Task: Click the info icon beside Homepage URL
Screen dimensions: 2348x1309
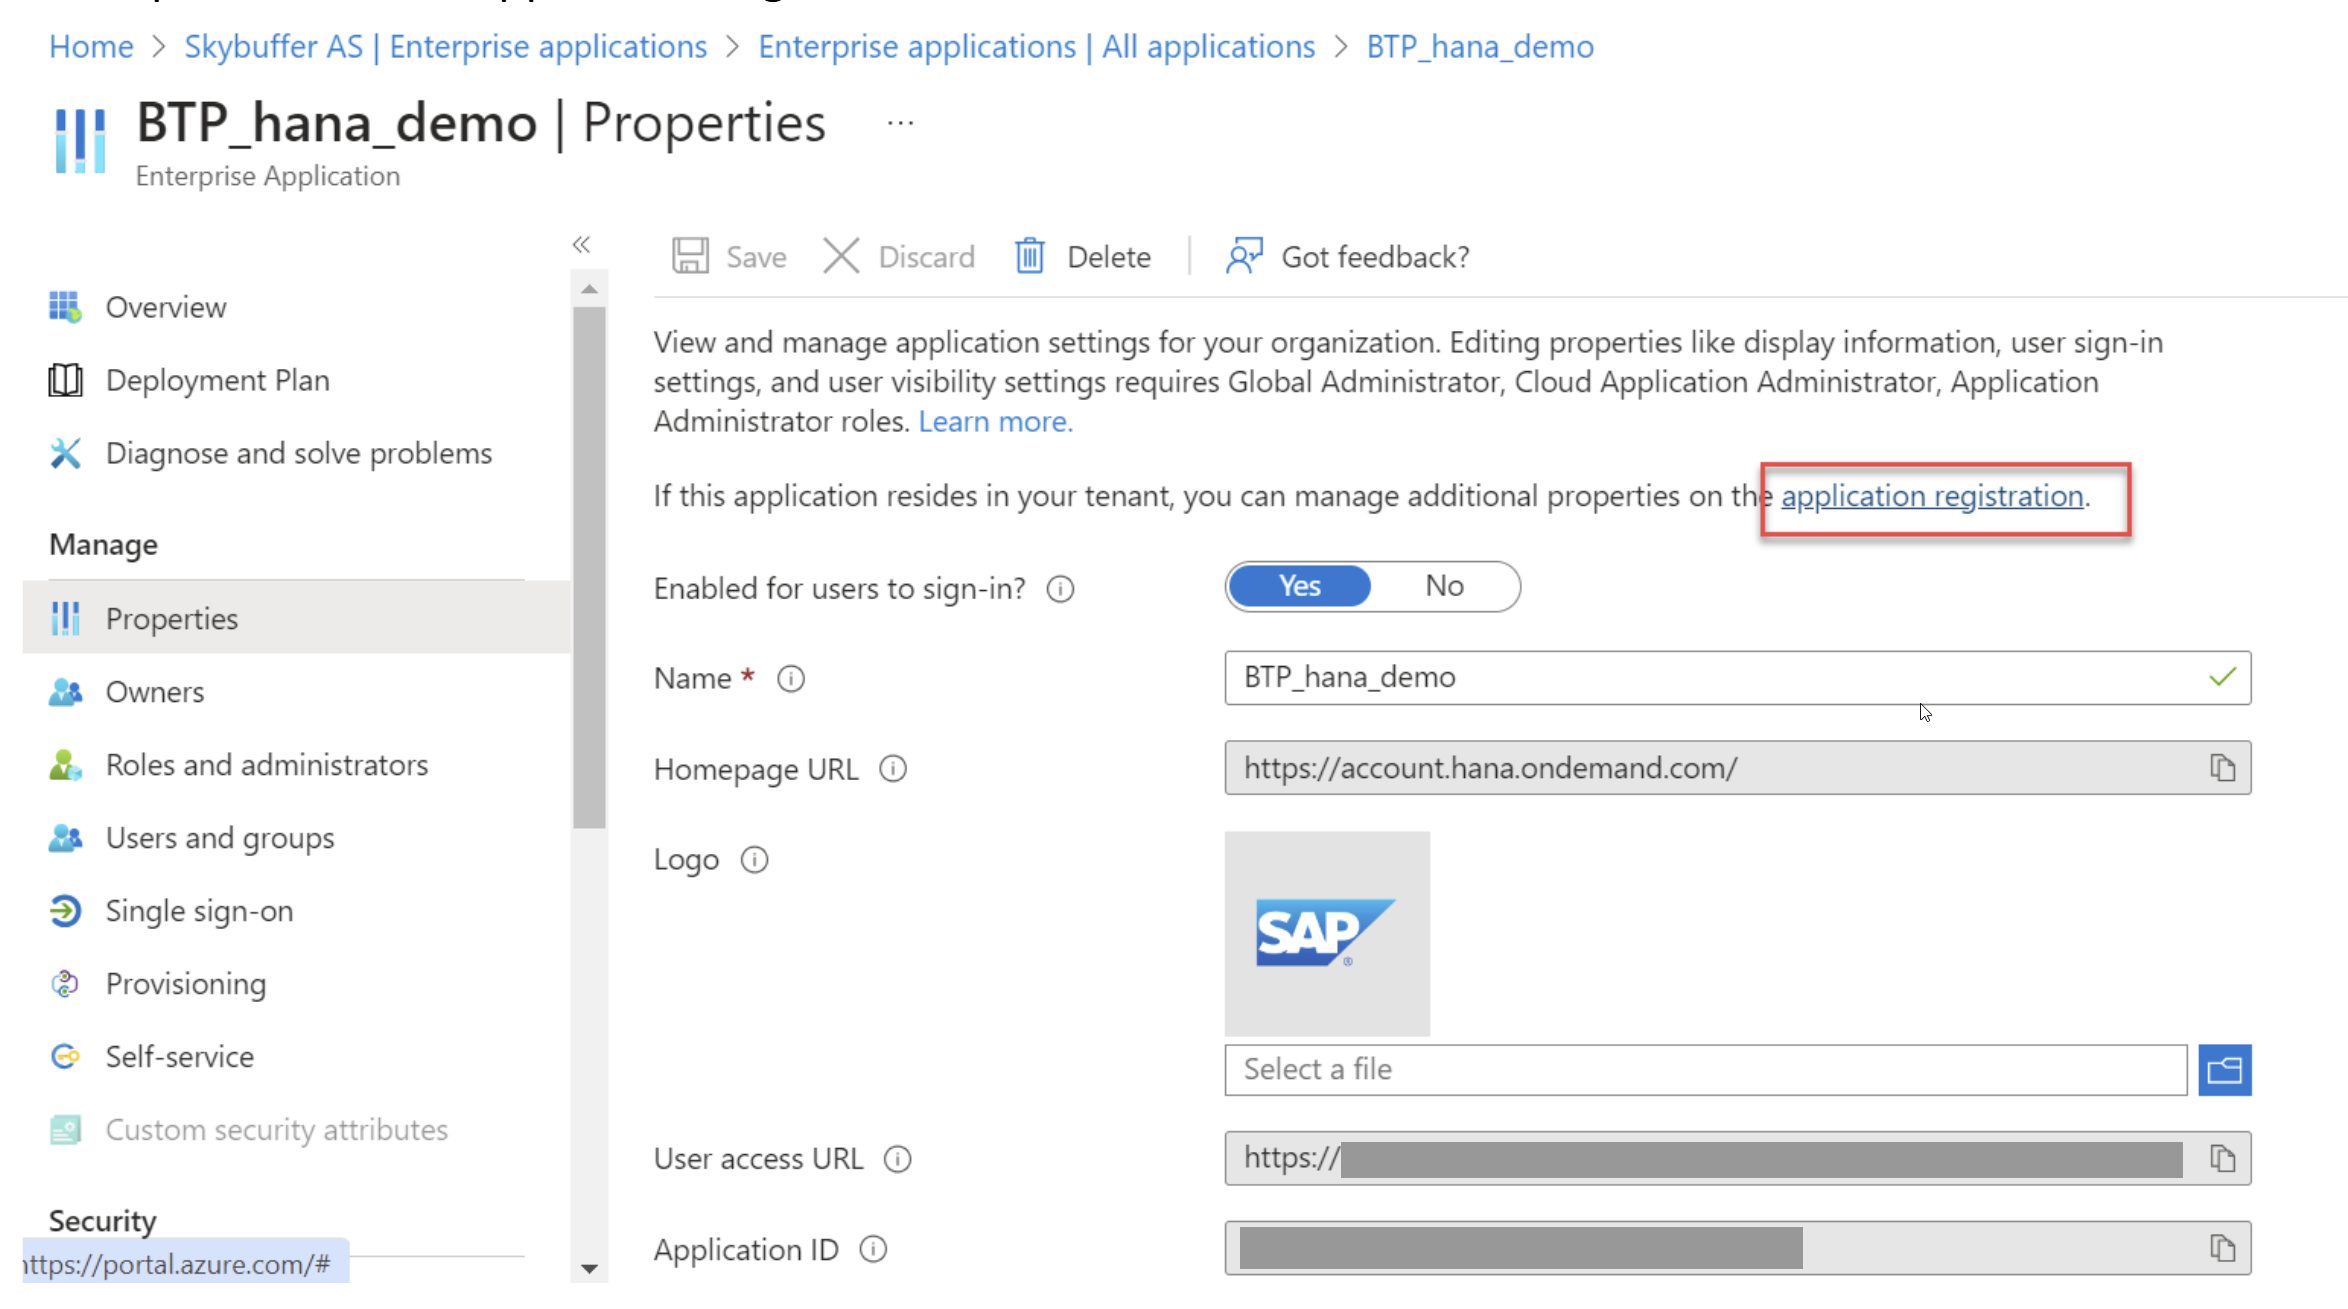Action: pyautogui.click(x=893, y=769)
